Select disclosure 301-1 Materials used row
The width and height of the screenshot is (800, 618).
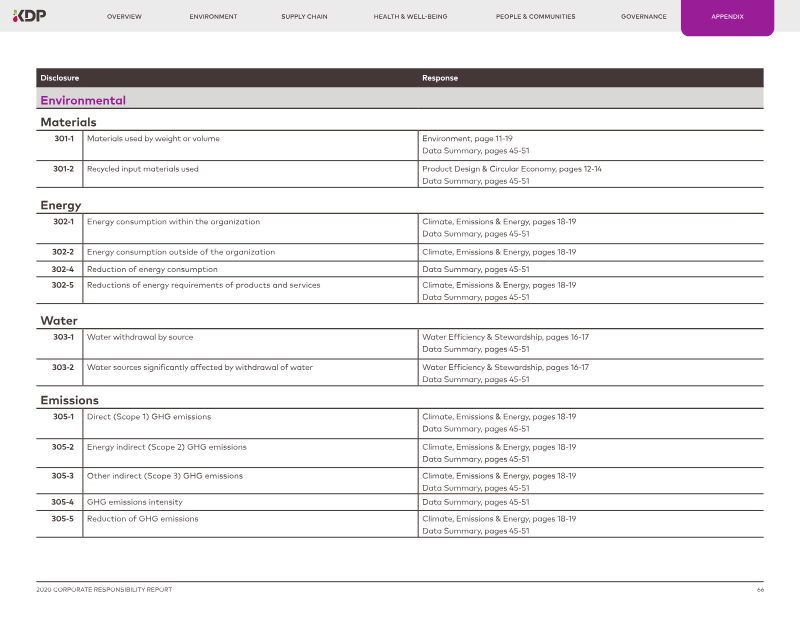[153, 139]
